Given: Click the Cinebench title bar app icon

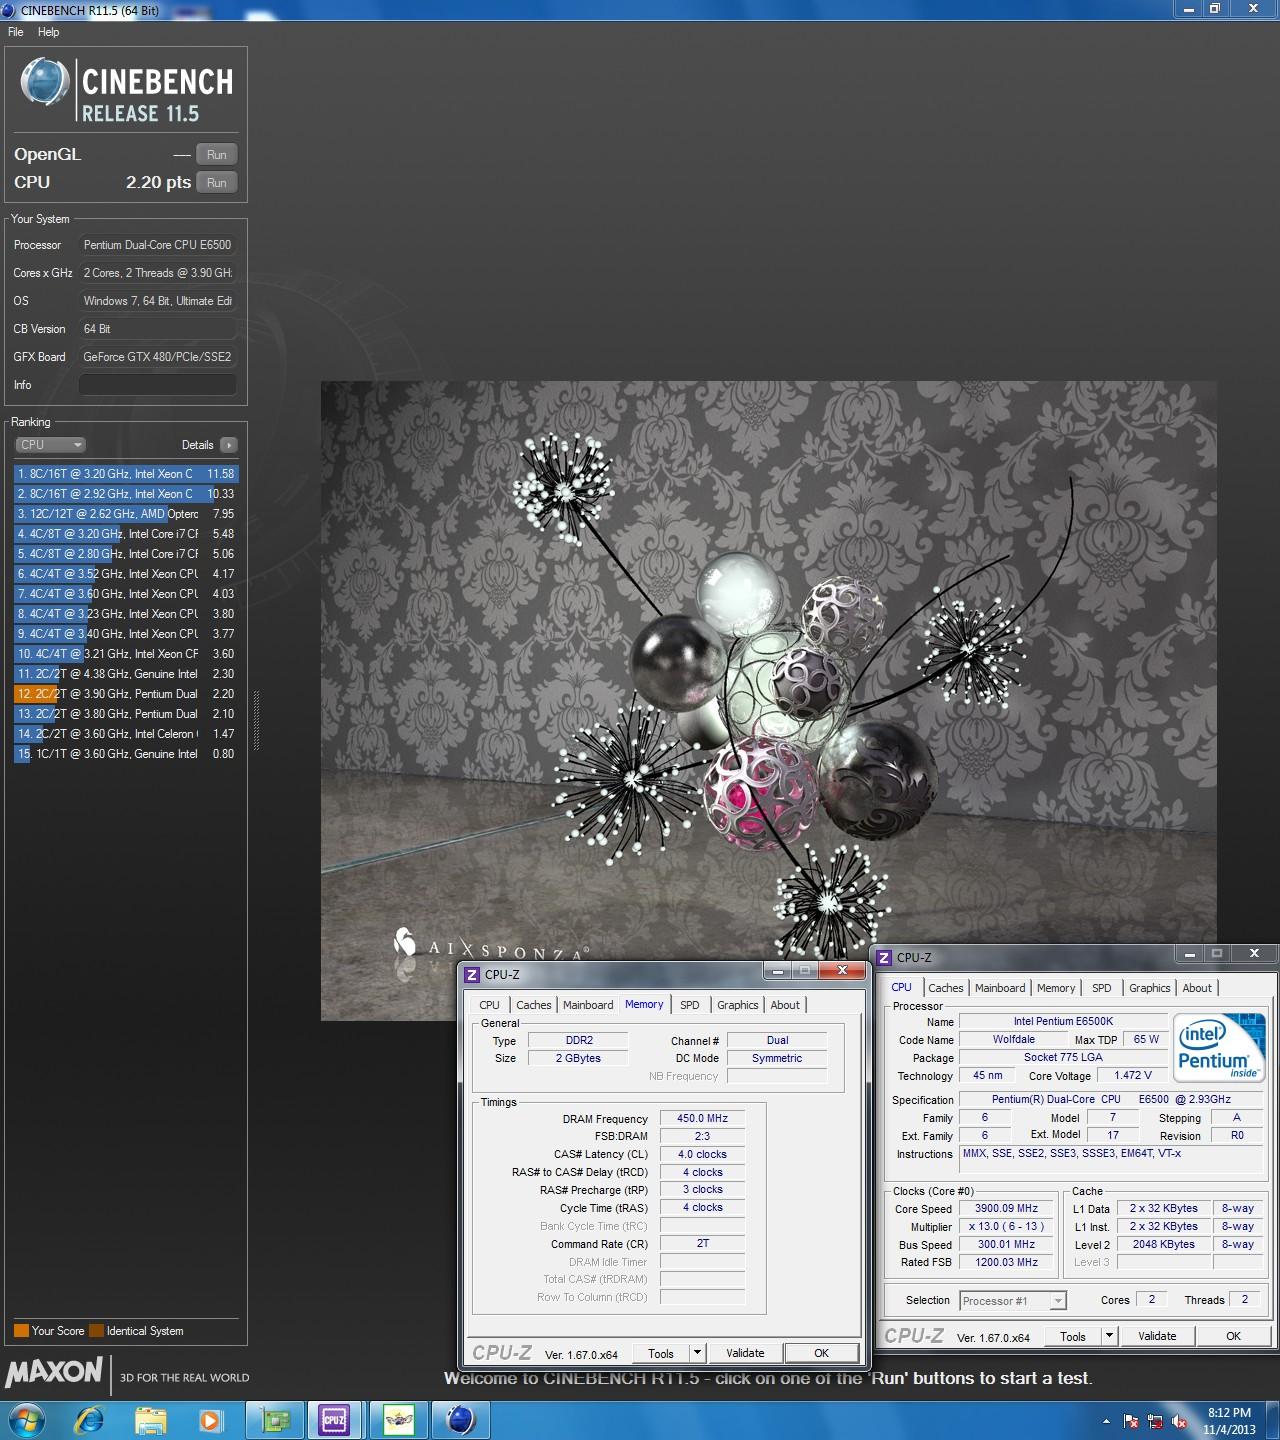Looking at the screenshot, I should (9, 9).
